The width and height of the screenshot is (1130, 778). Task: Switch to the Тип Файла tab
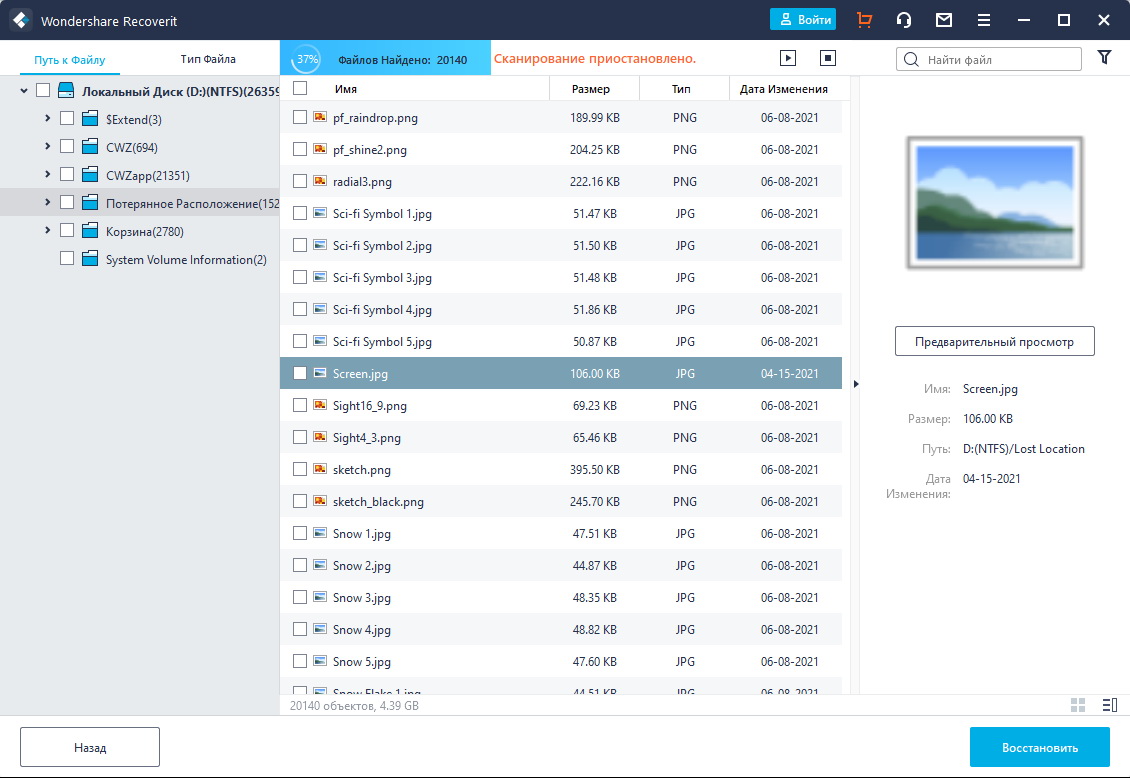pyautogui.click(x=208, y=59)
